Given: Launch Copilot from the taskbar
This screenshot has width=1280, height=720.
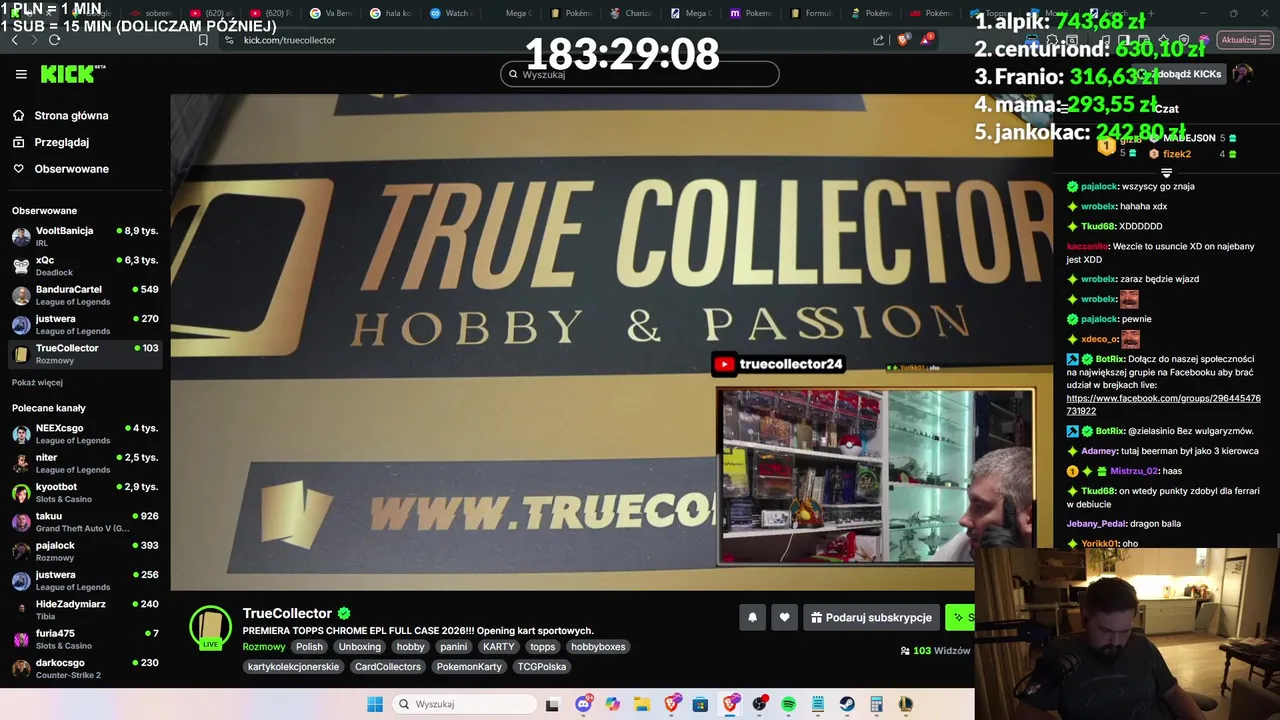Looking at the screenshot, I should pos(612,704).
